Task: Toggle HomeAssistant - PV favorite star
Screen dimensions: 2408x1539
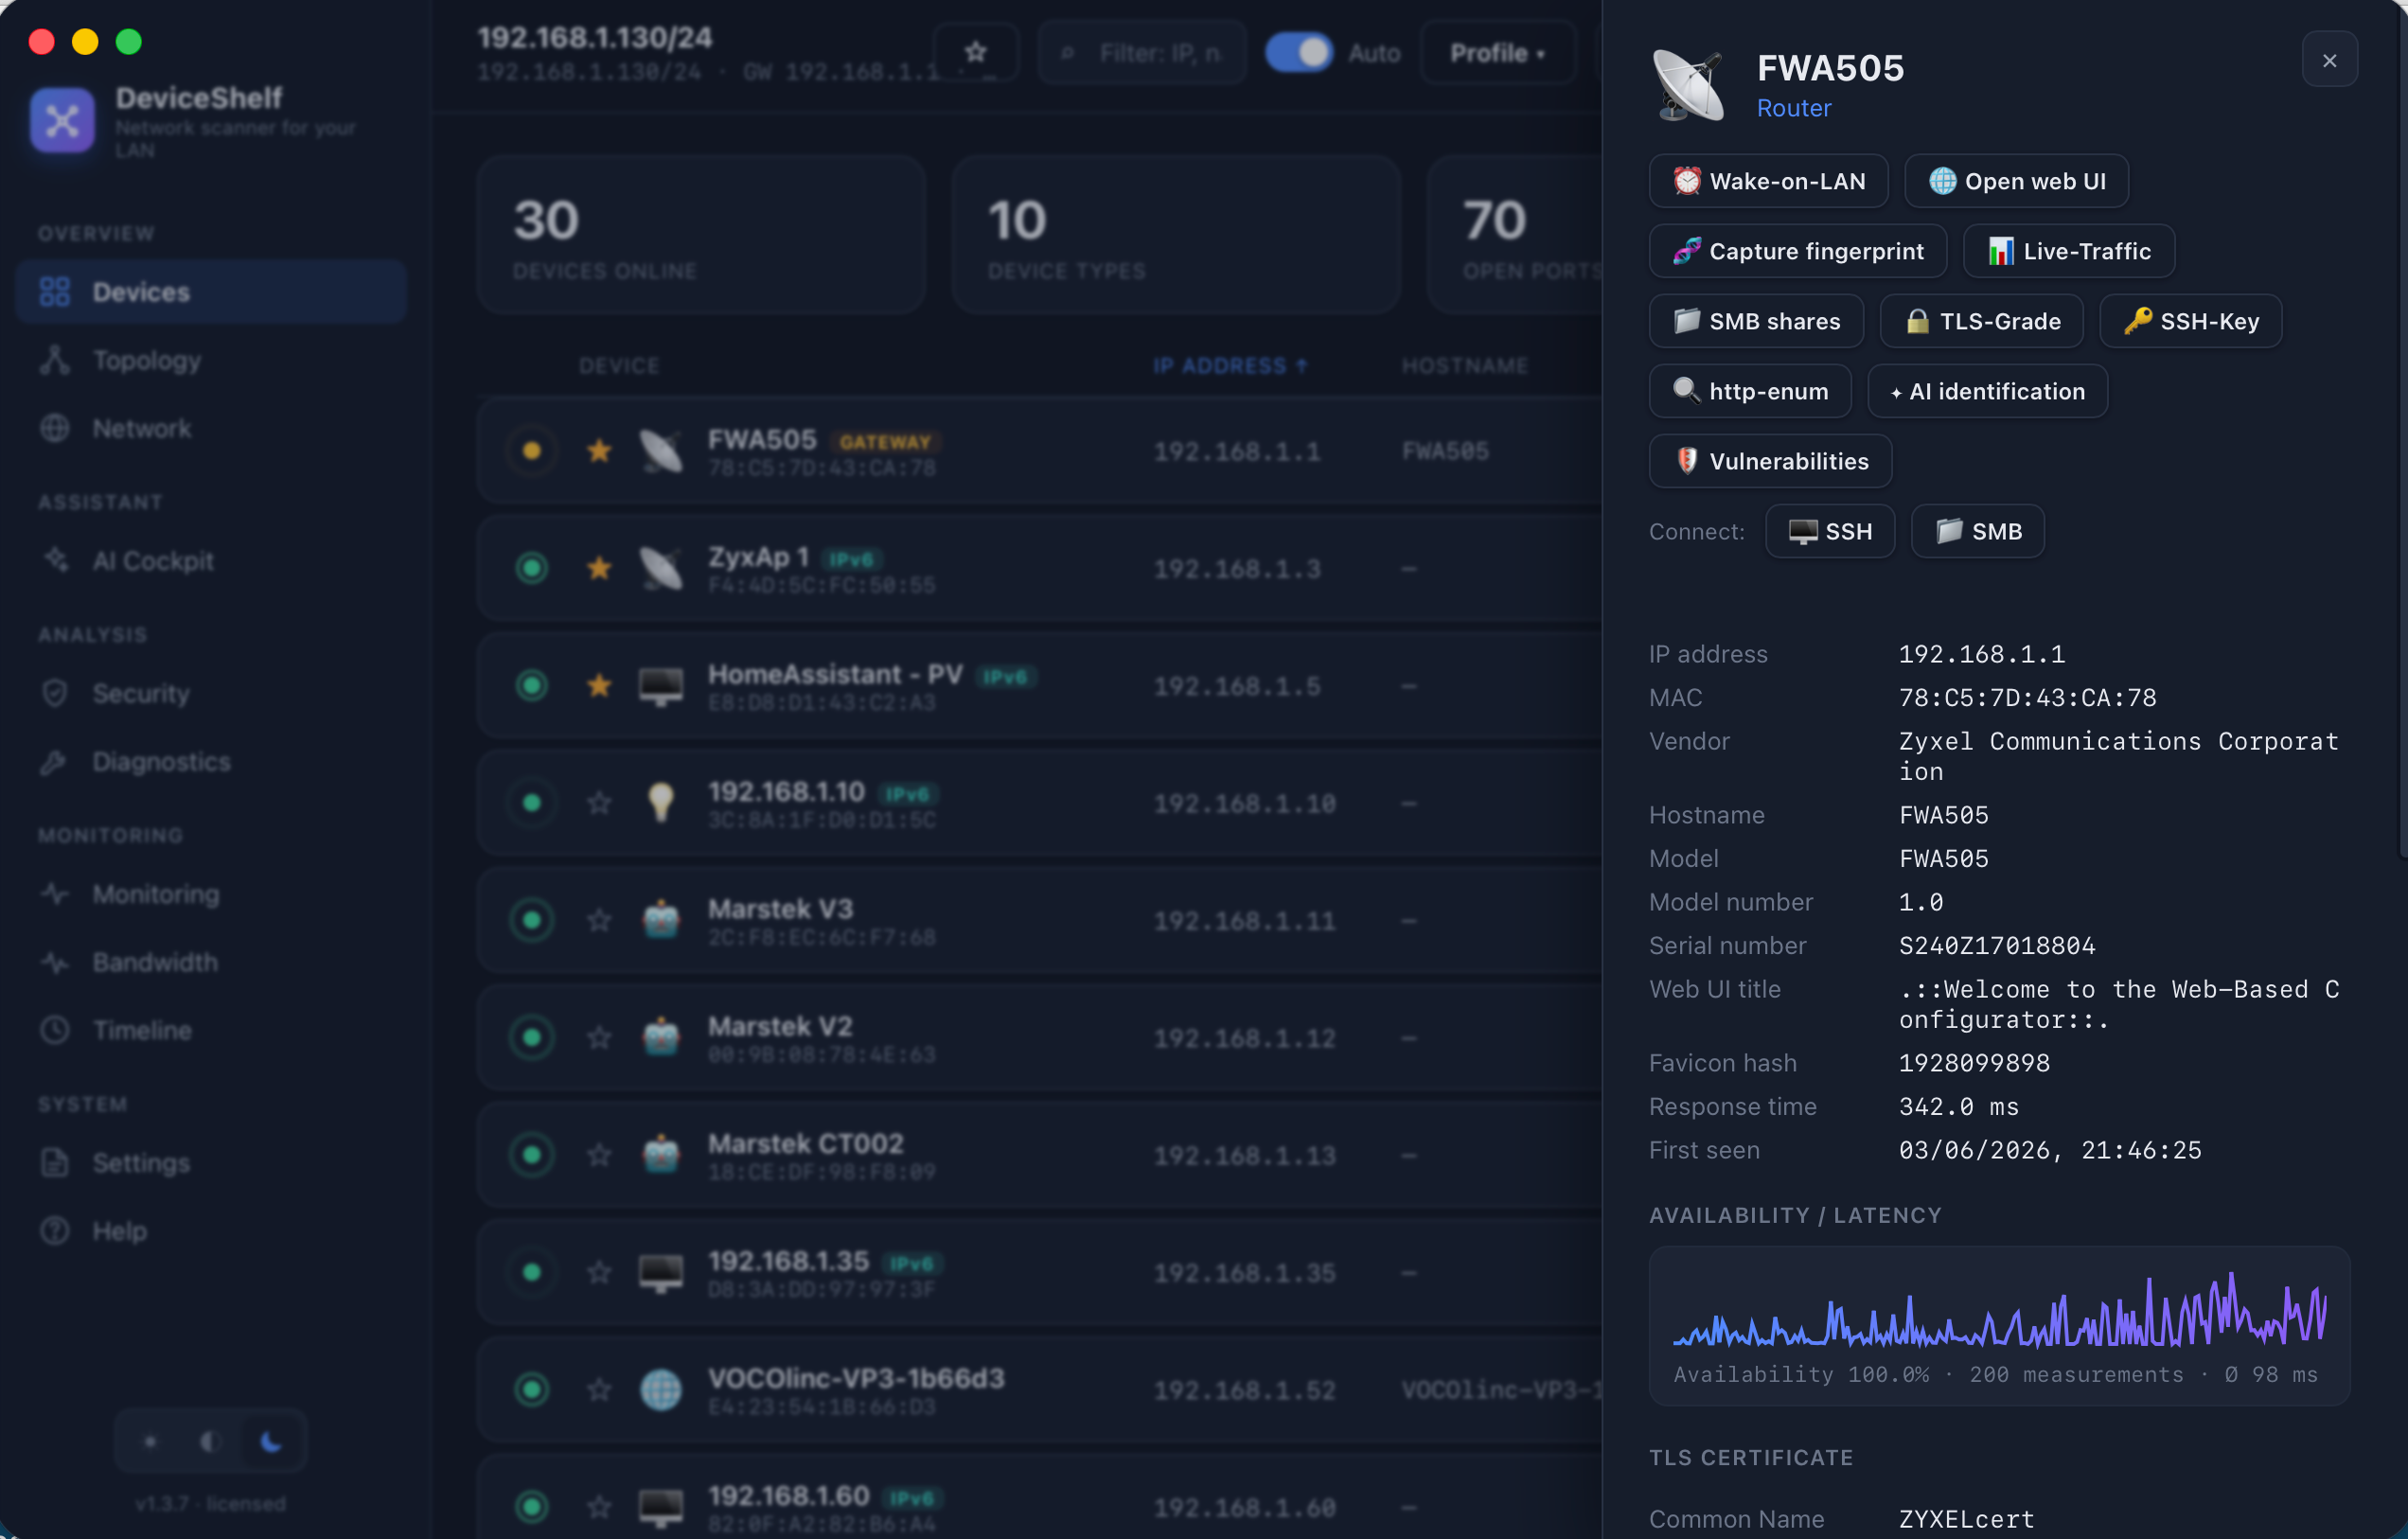Action: (x=599, y=685)
